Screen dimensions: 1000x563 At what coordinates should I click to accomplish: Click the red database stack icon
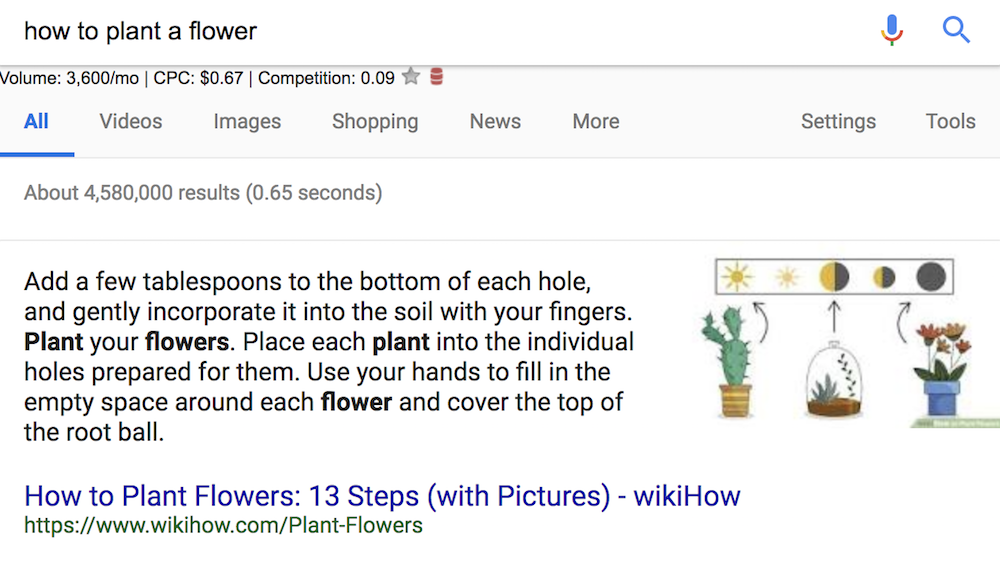coord(436,77)
